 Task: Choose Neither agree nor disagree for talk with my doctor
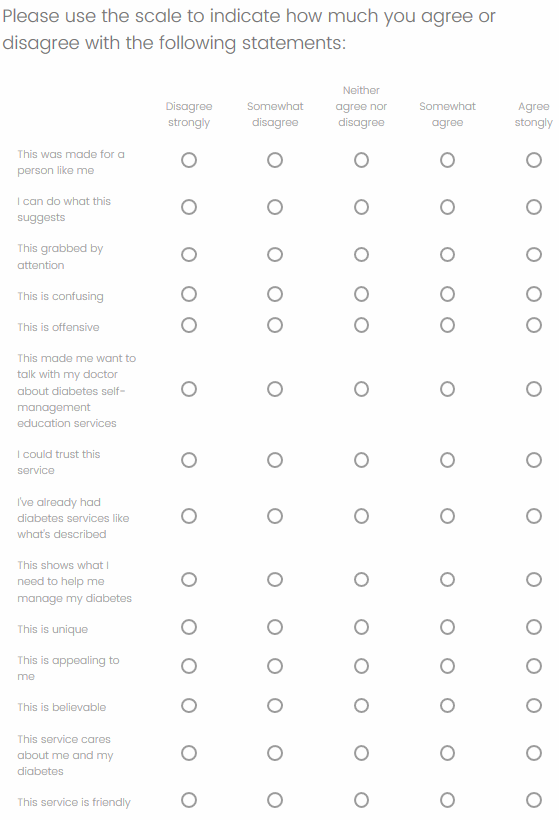[361, 389]
